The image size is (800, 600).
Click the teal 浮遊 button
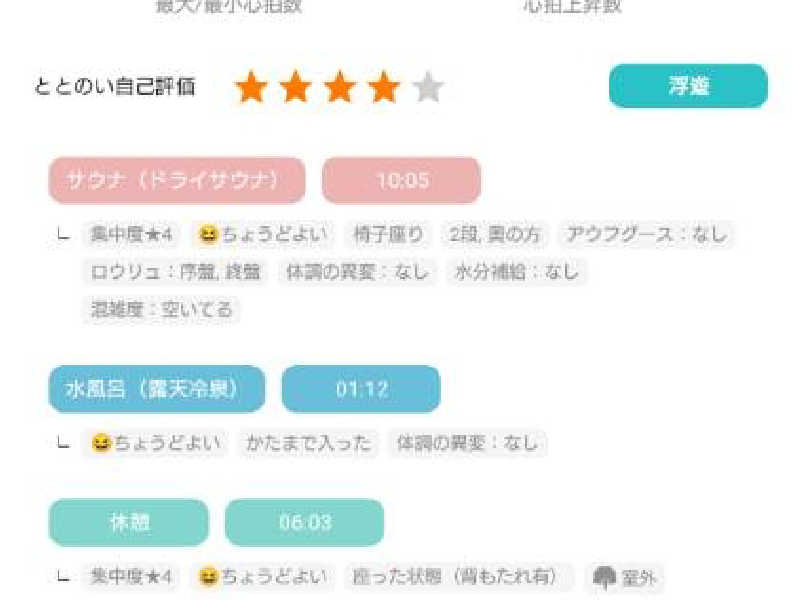(x=688, y=86)
